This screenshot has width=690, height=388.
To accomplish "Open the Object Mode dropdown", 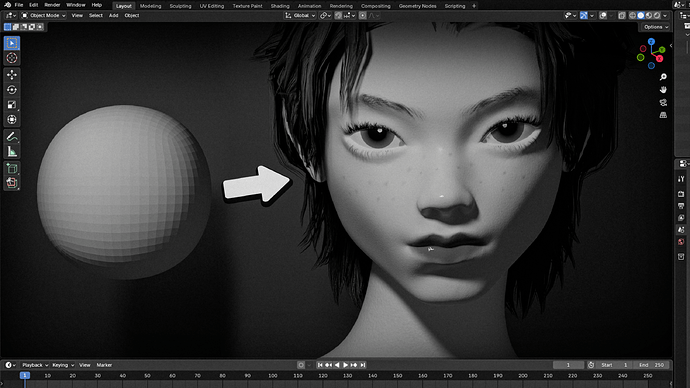I will pyautogui.click(x=44, y=15).
